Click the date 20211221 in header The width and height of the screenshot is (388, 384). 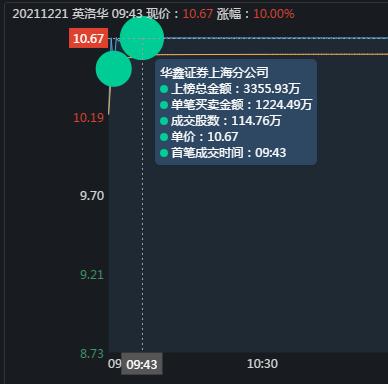tap(40, 14)
